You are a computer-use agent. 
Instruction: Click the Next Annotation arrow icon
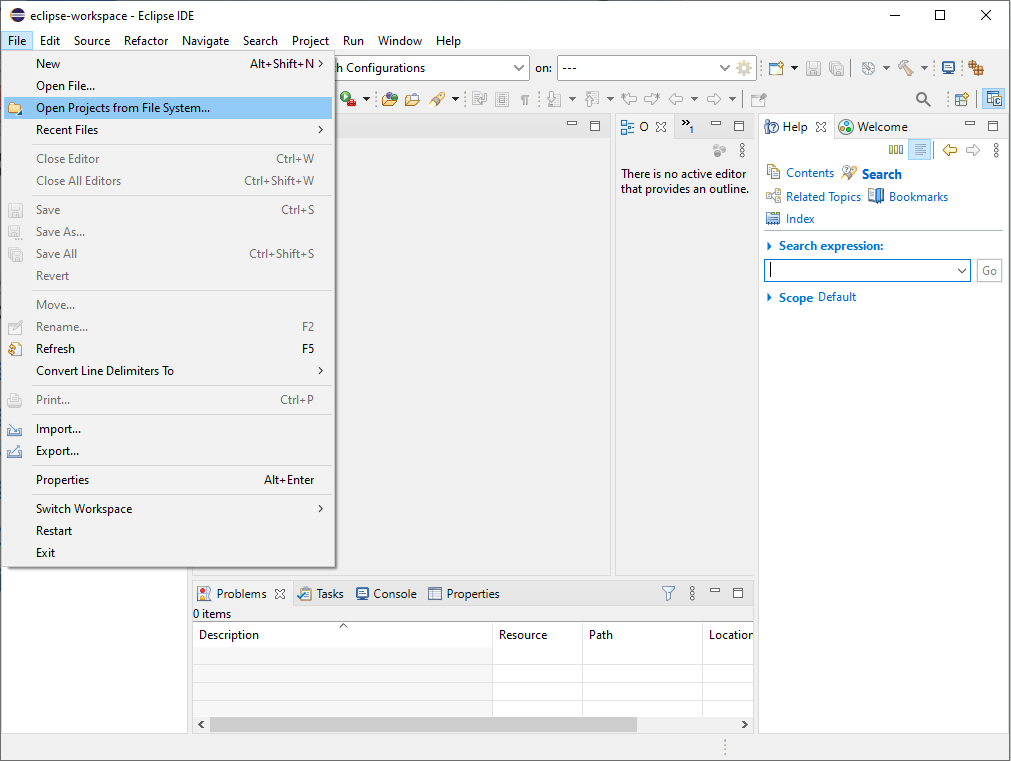coord(554,99)
